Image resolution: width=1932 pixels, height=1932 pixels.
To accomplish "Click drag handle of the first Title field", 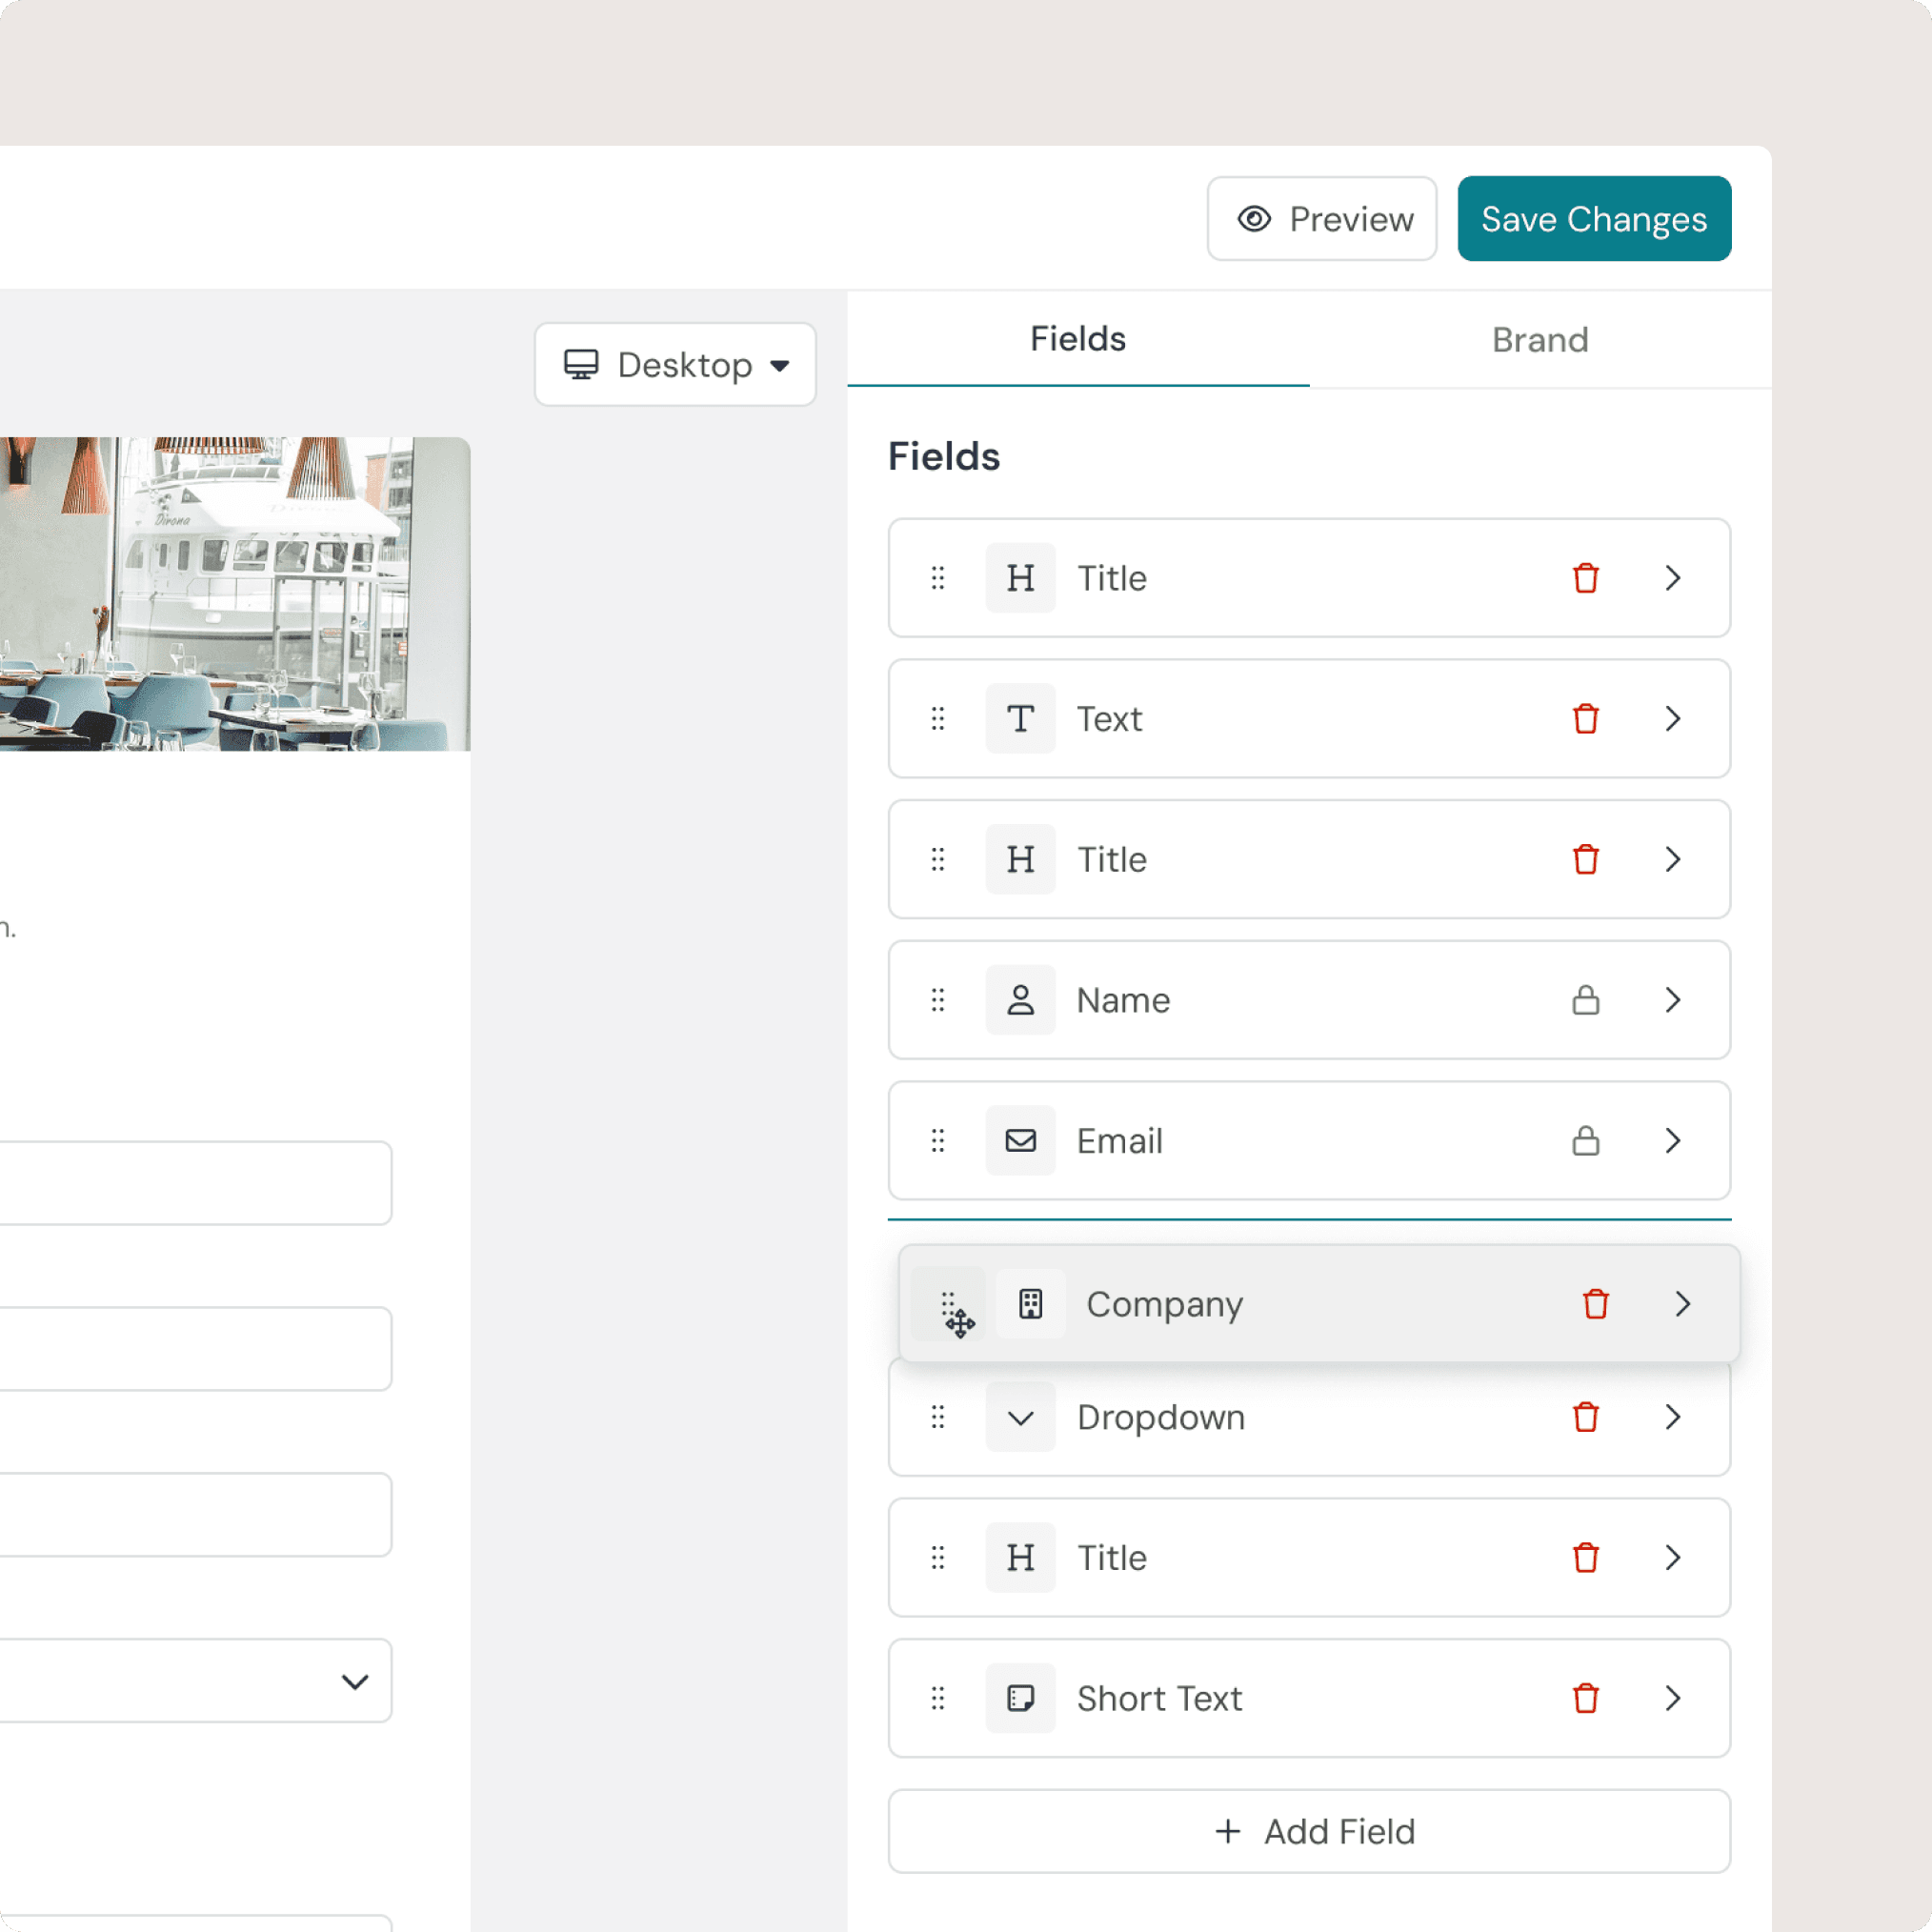I will (937, 578).
